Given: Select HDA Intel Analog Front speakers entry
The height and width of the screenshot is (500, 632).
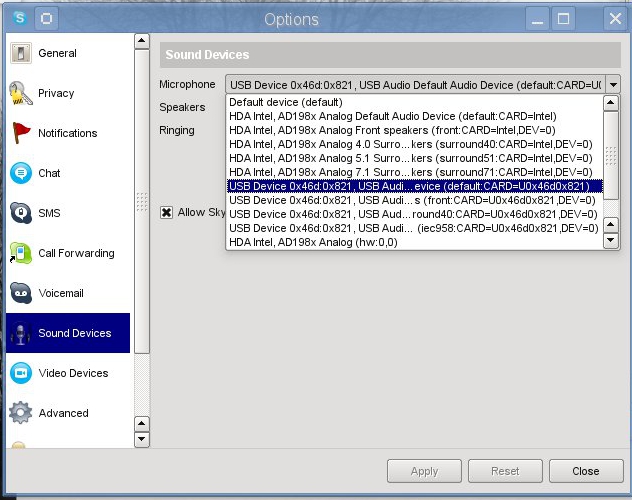Looking at the screenshot, I should pyautogui.click(x=415, y=130).
